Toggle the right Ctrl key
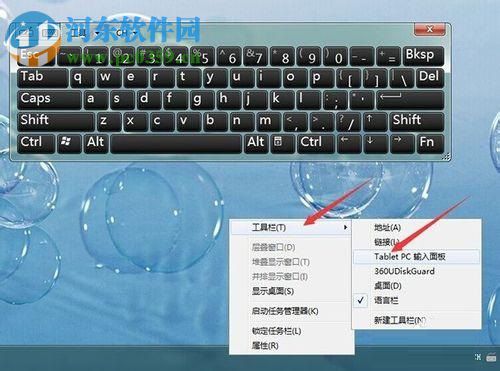The height and width of the screenshot is (371, 500). click(x=316, y=143)
